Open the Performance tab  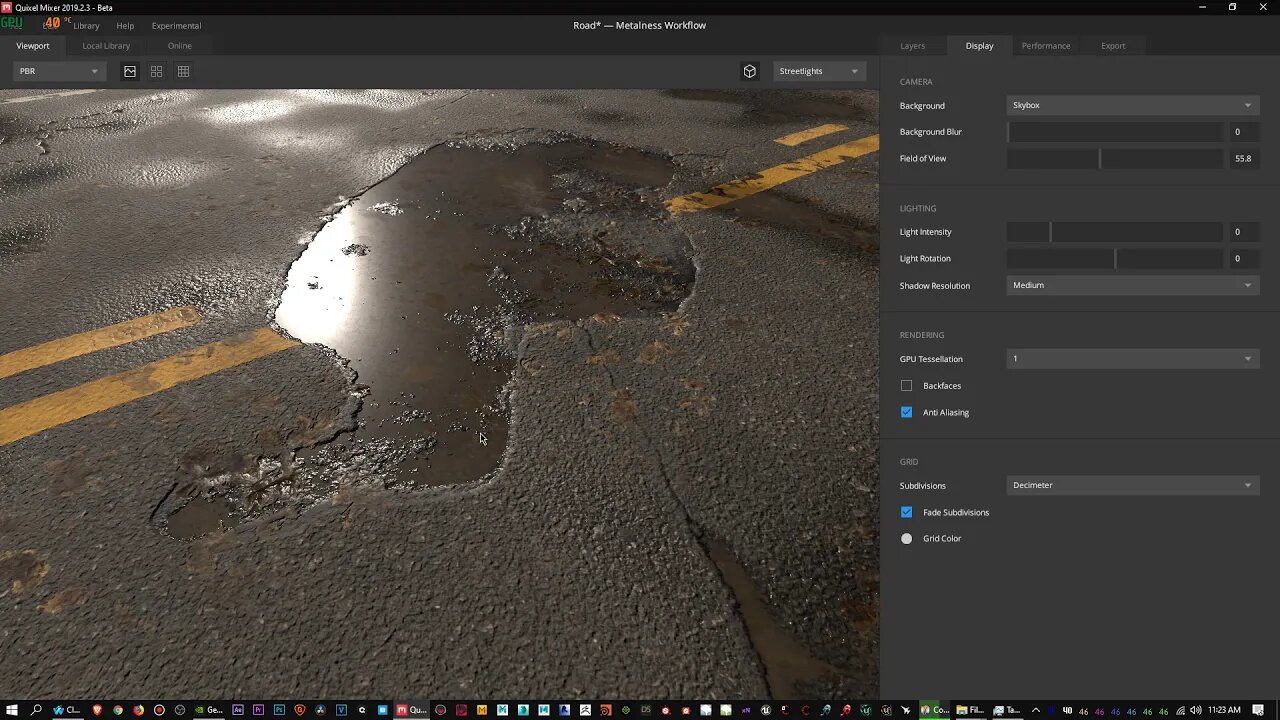[1046, 45]
